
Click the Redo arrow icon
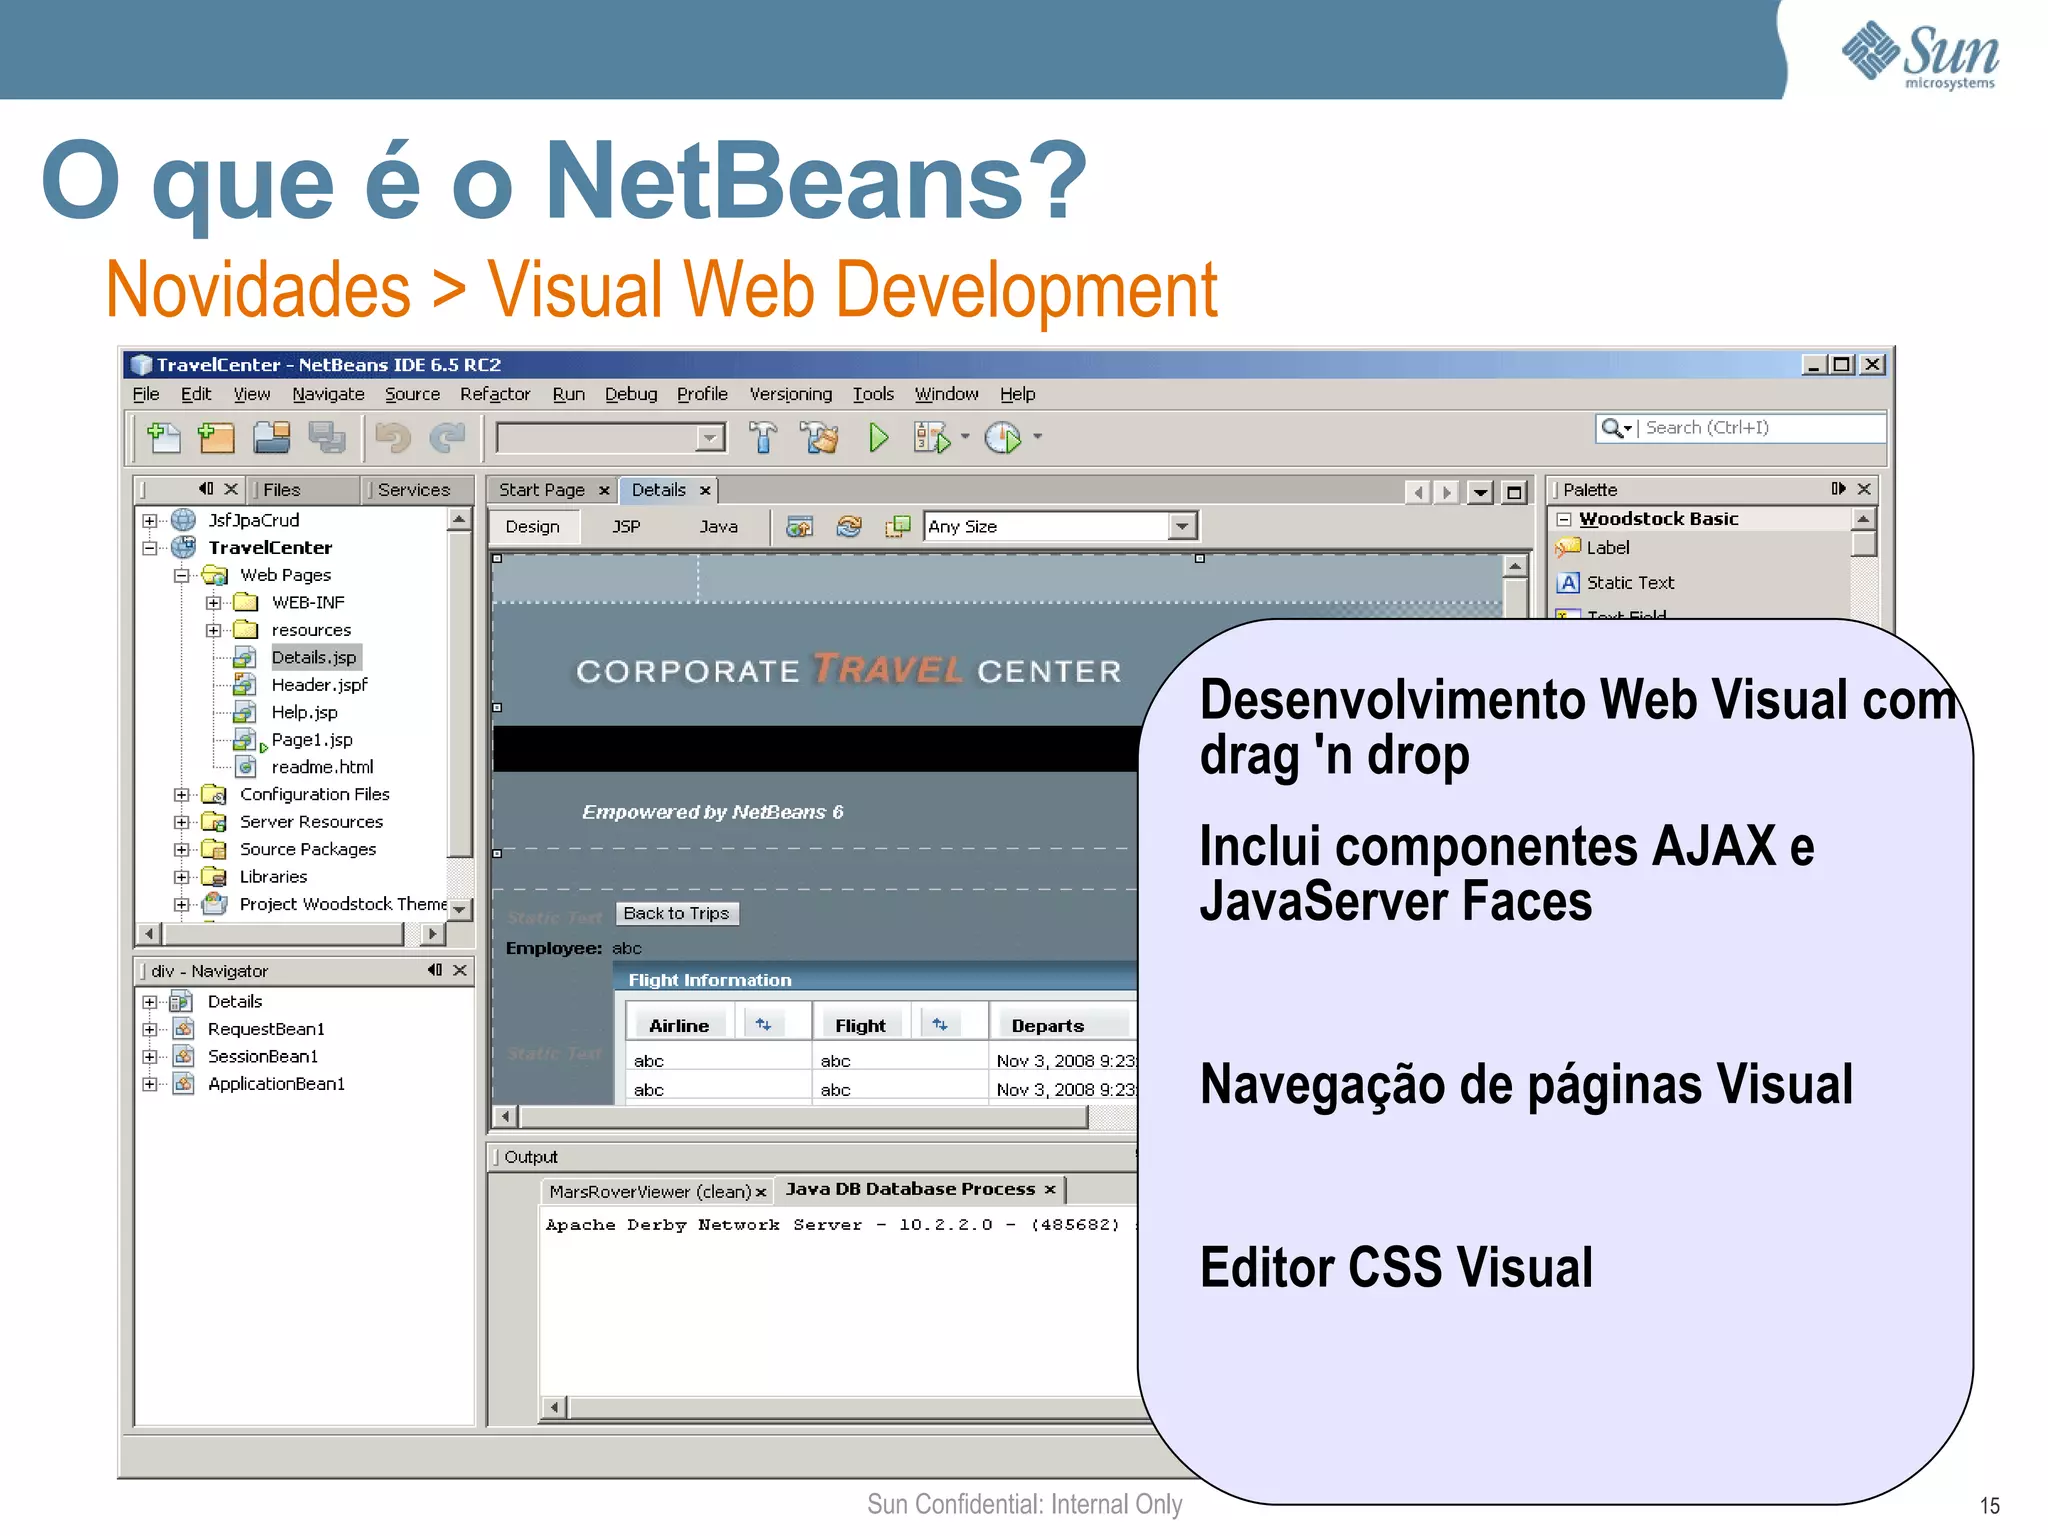coord(447,437)
